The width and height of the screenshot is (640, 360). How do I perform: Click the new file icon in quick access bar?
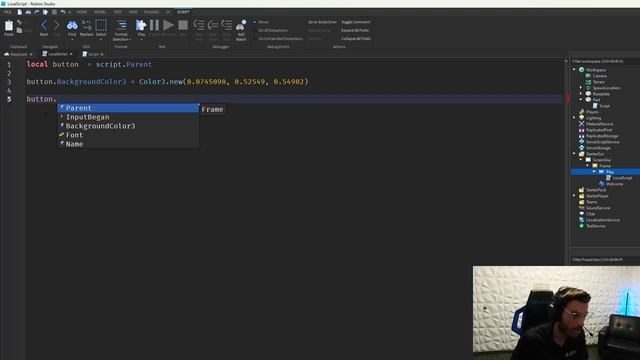point(19,12)
